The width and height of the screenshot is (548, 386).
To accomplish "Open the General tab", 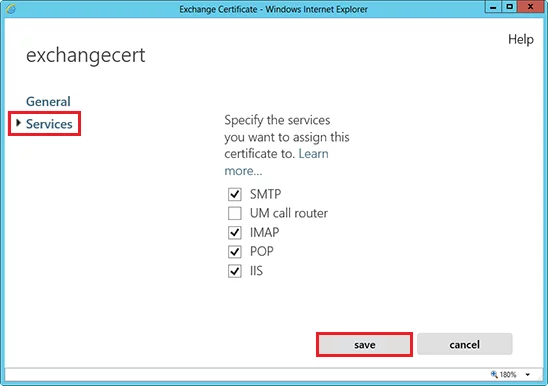I will 48,101.
